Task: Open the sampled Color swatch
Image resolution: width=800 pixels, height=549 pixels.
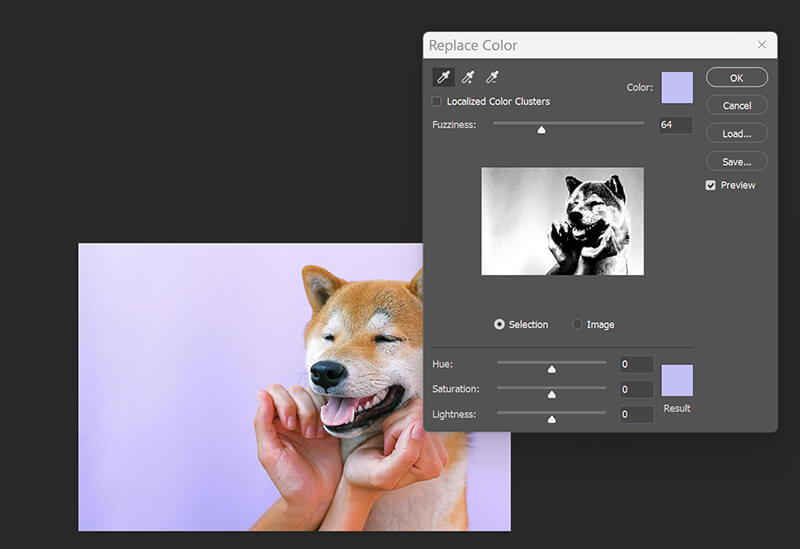Action: click(677, 87)
